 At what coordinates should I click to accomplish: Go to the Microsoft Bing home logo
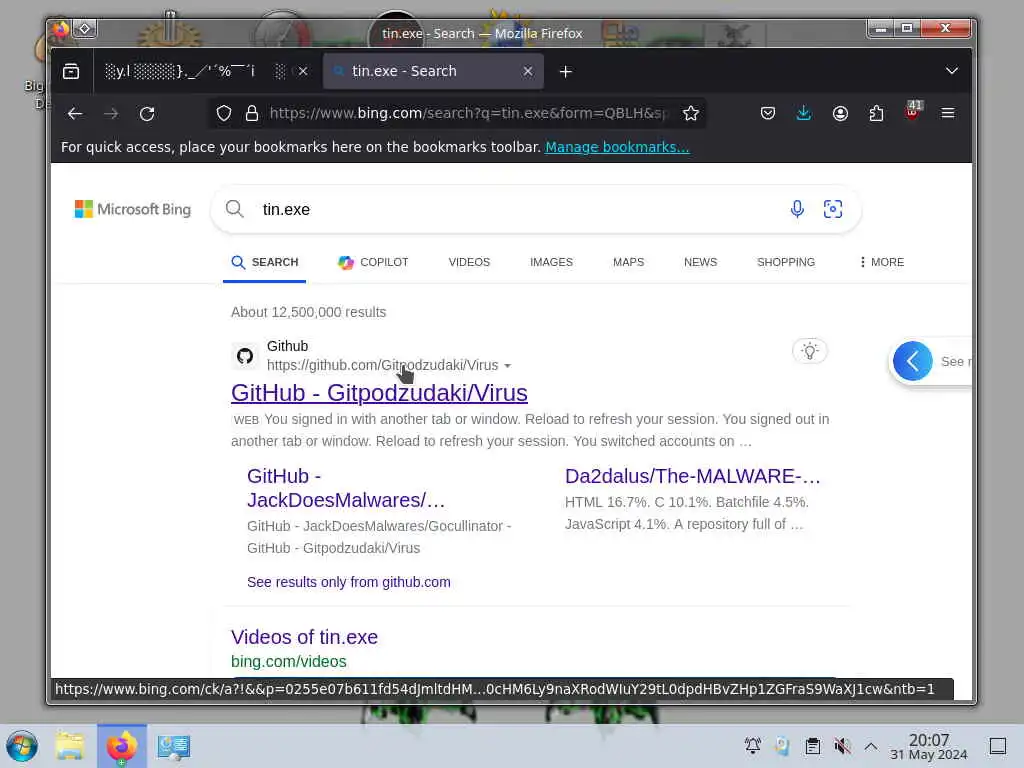[x=133, y=210]
